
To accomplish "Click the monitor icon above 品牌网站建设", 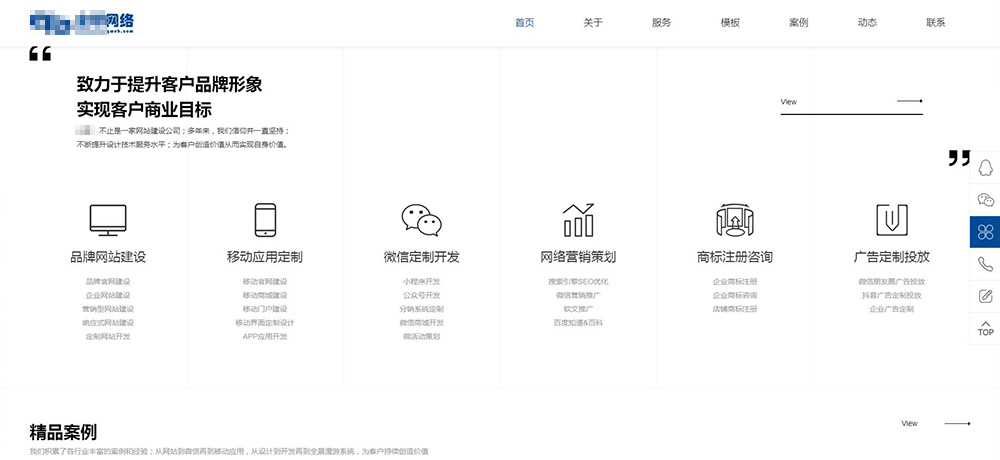I will 108,219.
